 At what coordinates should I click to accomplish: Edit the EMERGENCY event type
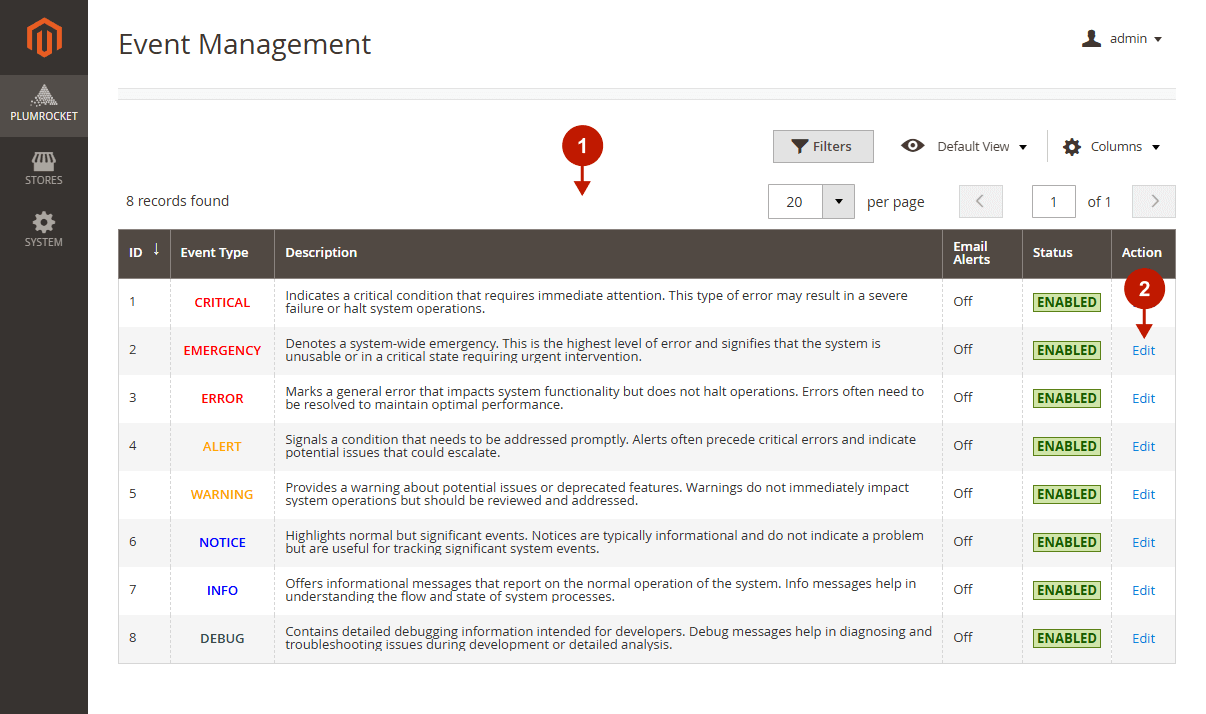click(x=1143, y=350)
